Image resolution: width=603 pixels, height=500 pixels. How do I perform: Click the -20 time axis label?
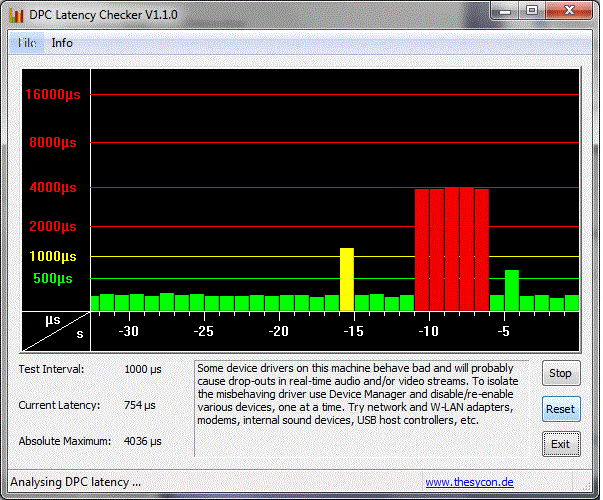(278, 331)
